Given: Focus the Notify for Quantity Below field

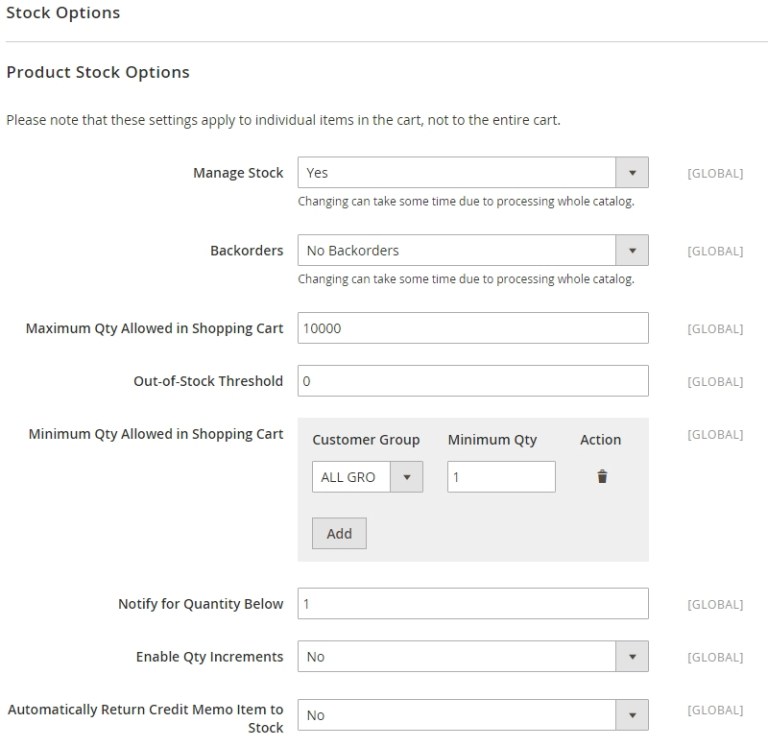Looking at the screenshot, I should click(472, 604).
